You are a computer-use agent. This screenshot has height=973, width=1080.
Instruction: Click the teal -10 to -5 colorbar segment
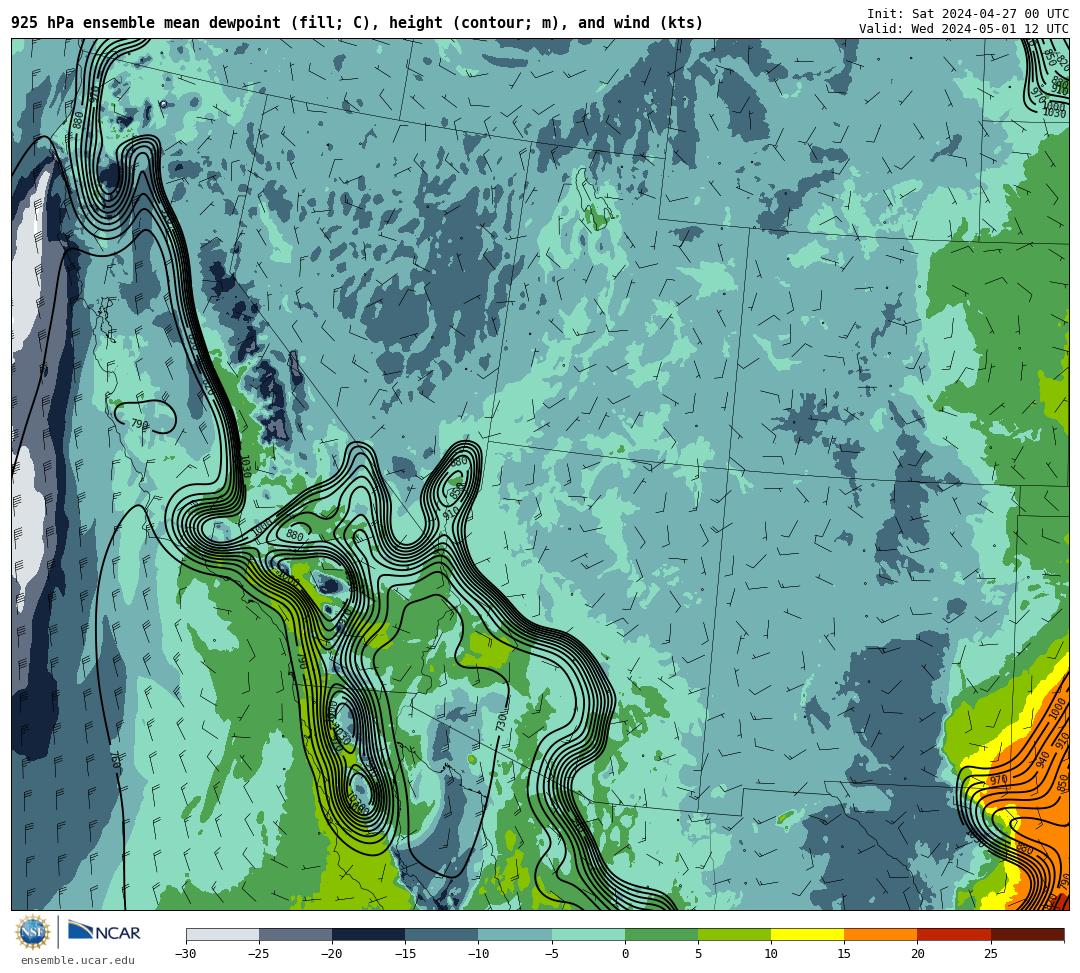515,934
